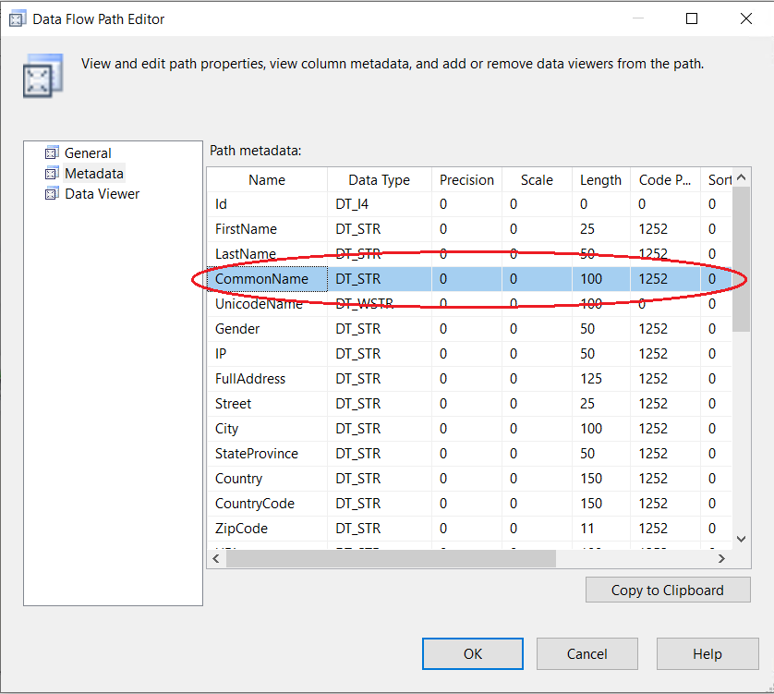
Task: Open the General page
Action: pyautogui.click(x=88, y=153)
